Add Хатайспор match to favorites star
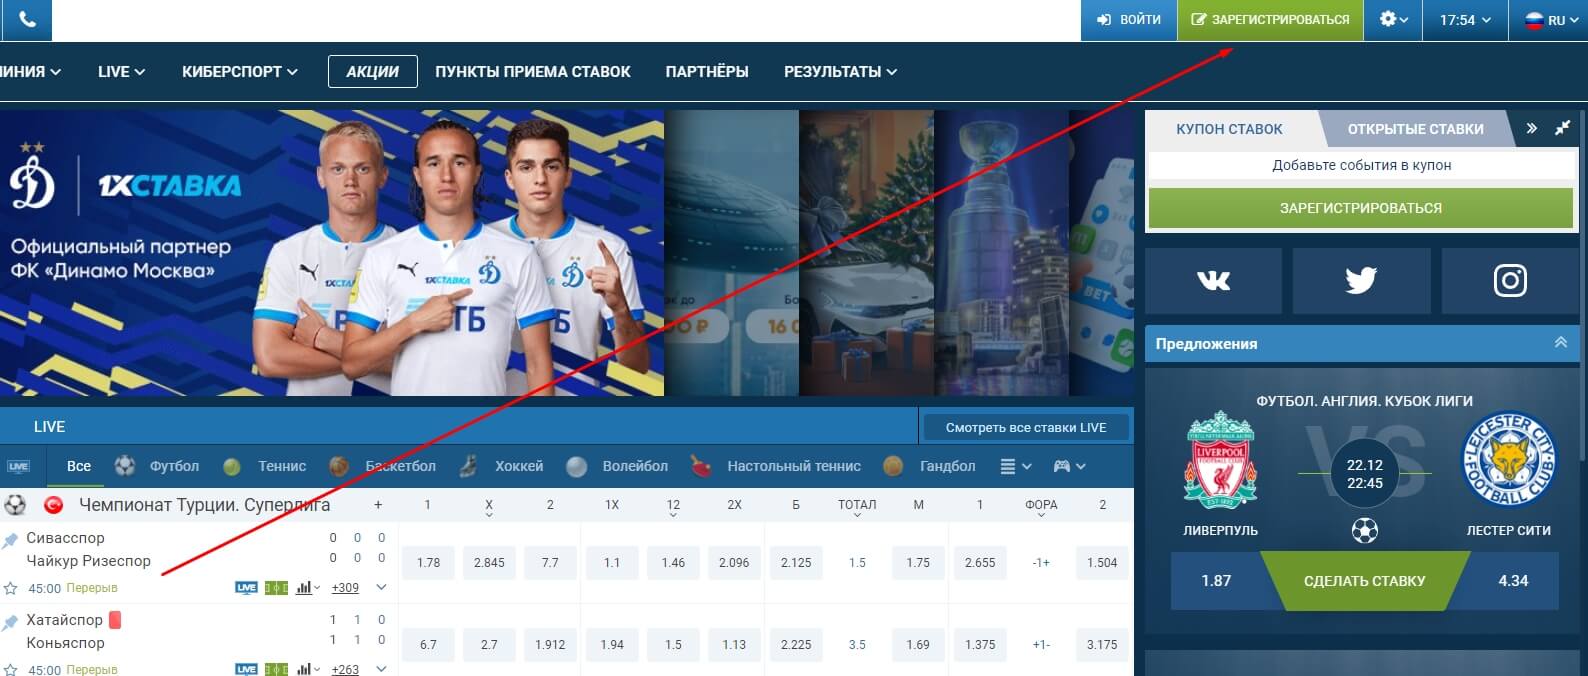The image size is (1588, 676). point(11,670)
